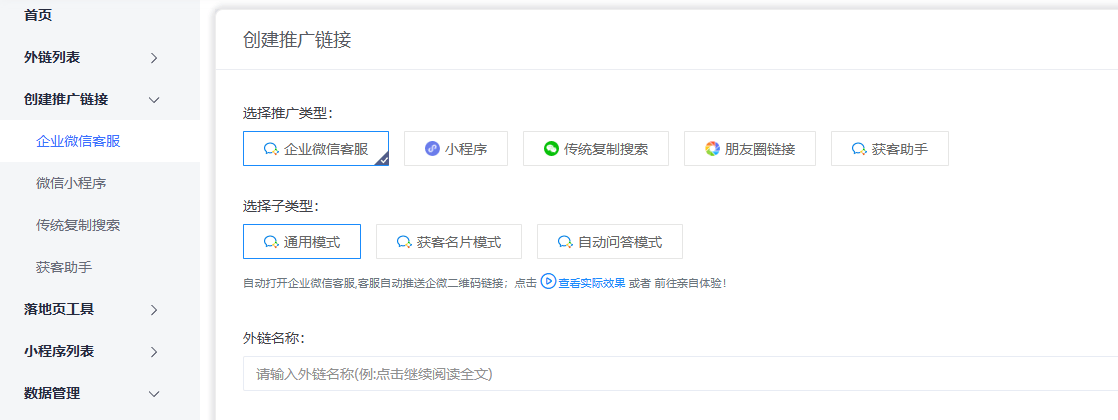1118x420 pixels.
Task: Click the 获客名片模式 chat icon
Action: click(404, 242)
